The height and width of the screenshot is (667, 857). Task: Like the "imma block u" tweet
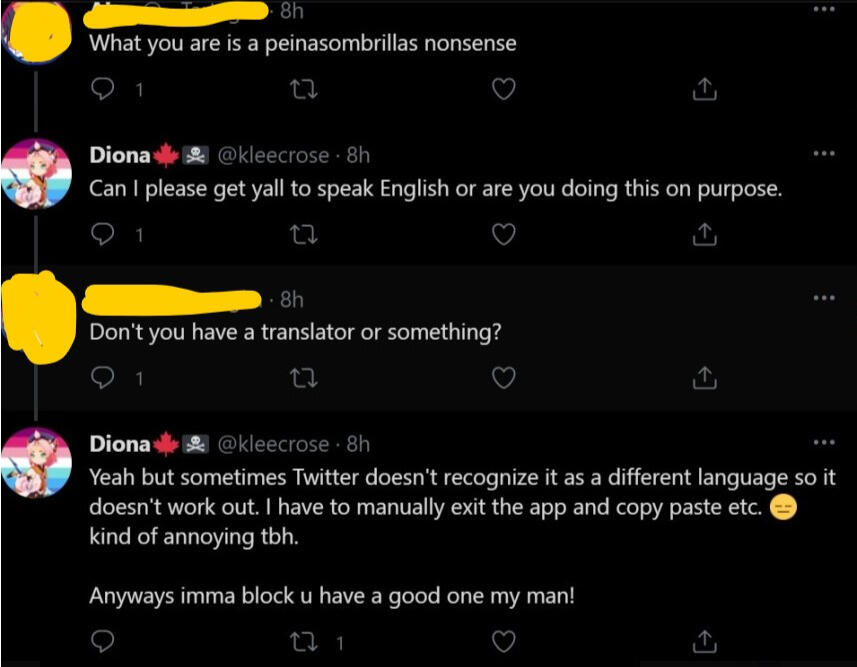(x=505, y=641)
